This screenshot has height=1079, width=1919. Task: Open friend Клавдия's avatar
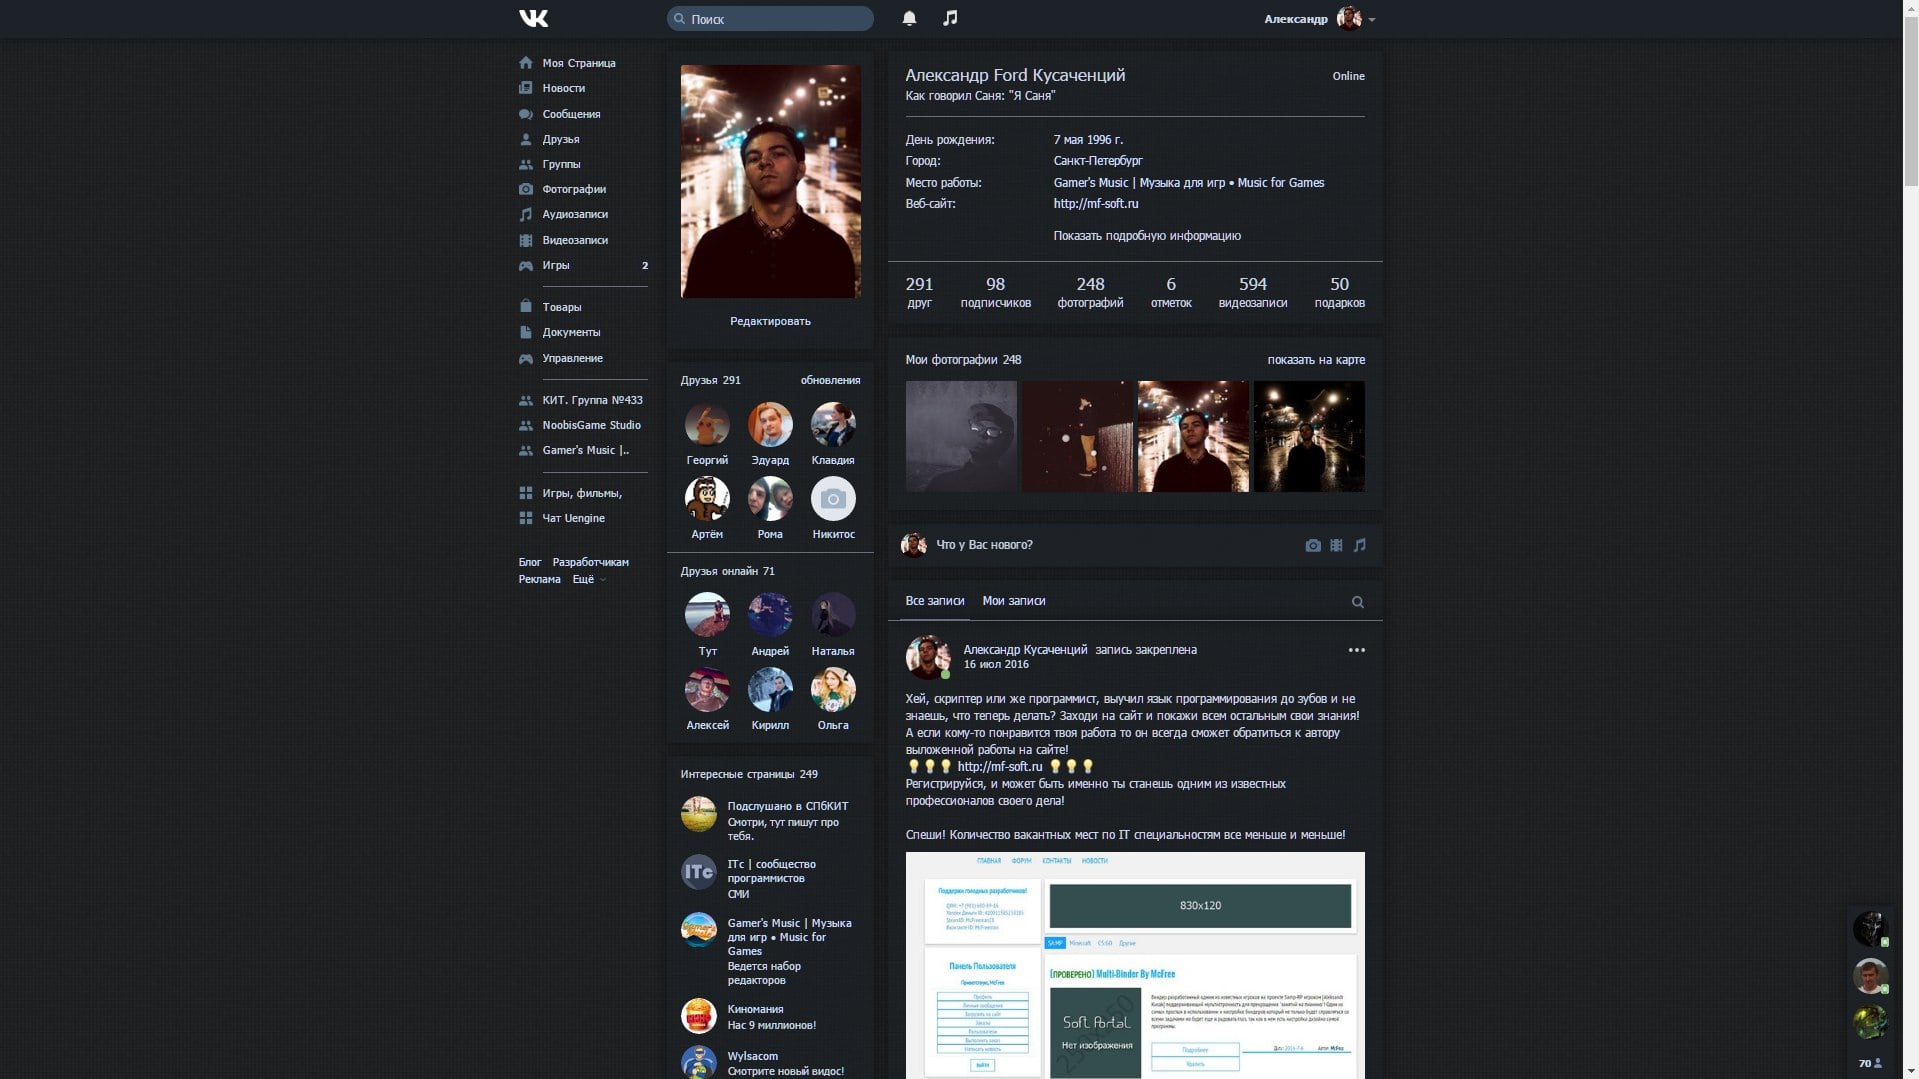(833, 425)
